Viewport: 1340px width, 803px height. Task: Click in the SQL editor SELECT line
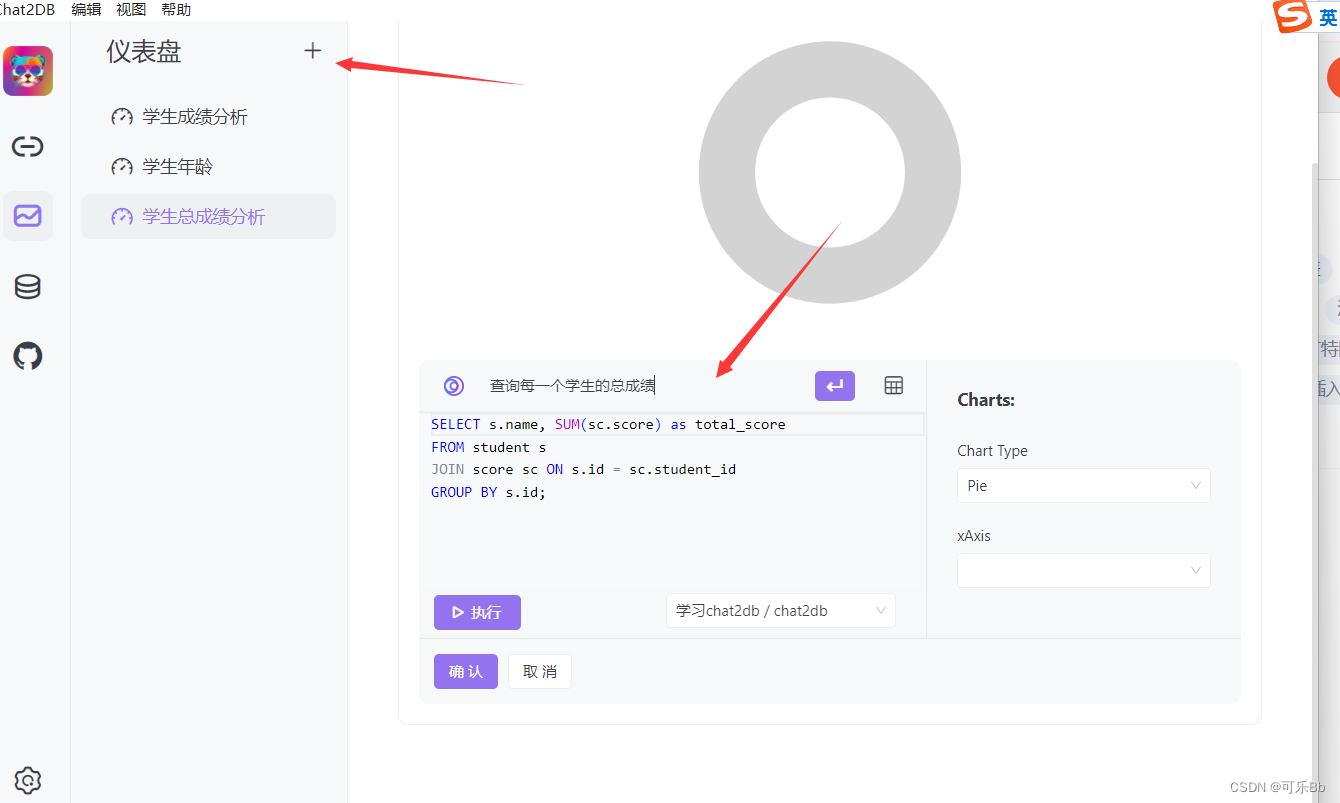coord(677,425)
